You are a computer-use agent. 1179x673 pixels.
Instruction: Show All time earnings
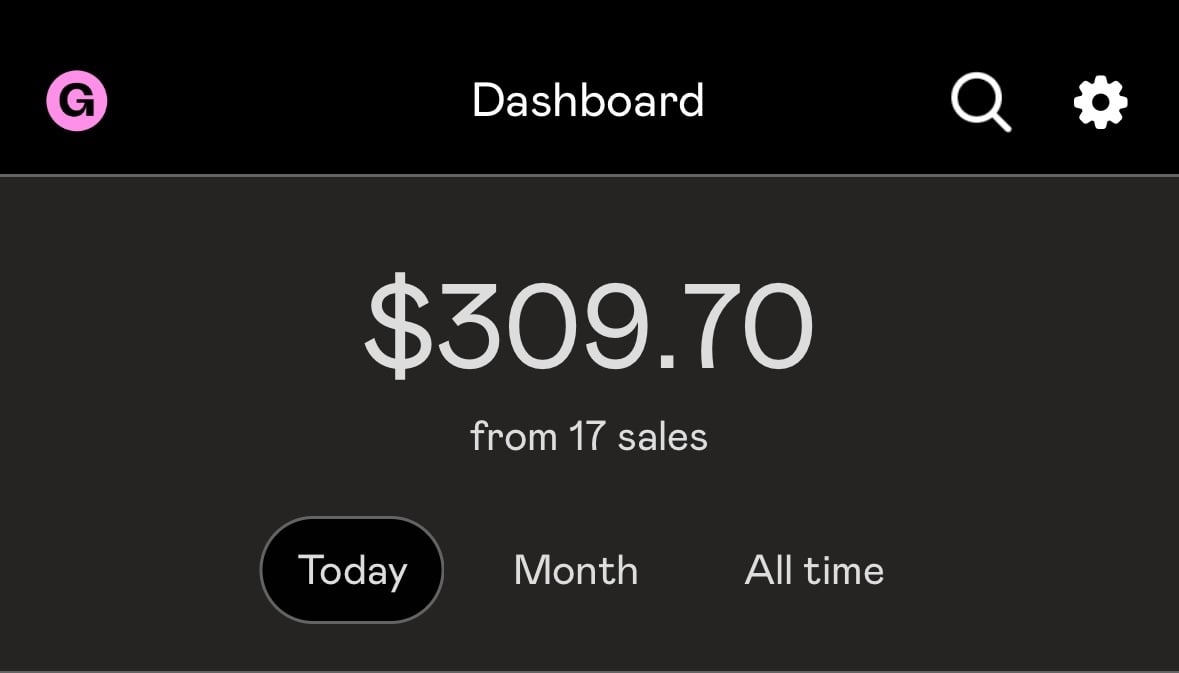pos(814,570)
